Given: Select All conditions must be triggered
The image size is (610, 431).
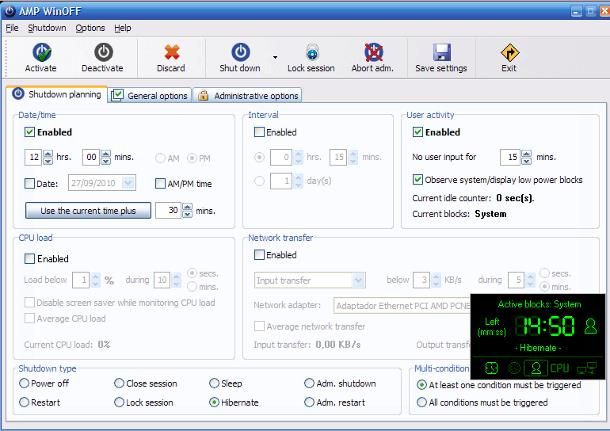Looking at the screenshot, I should pos(421,402).
